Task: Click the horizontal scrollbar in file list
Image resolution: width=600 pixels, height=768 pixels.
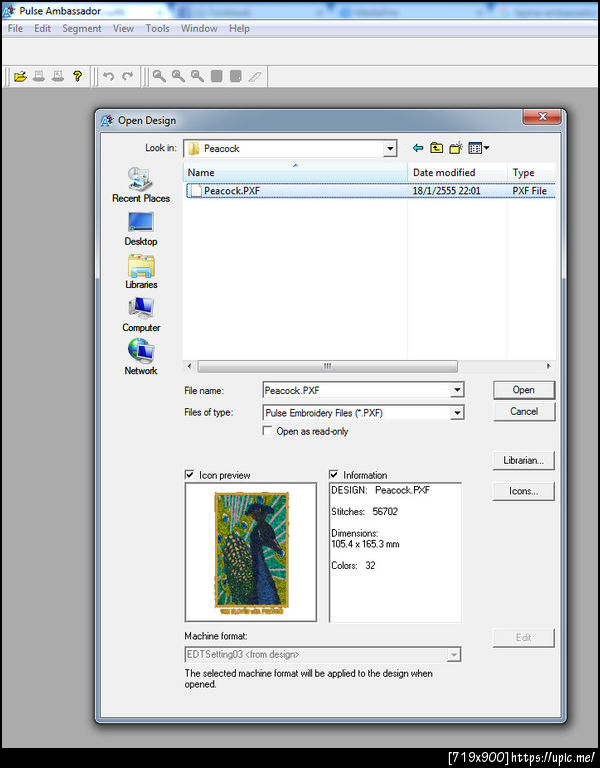Action: (x=327, y=366)
